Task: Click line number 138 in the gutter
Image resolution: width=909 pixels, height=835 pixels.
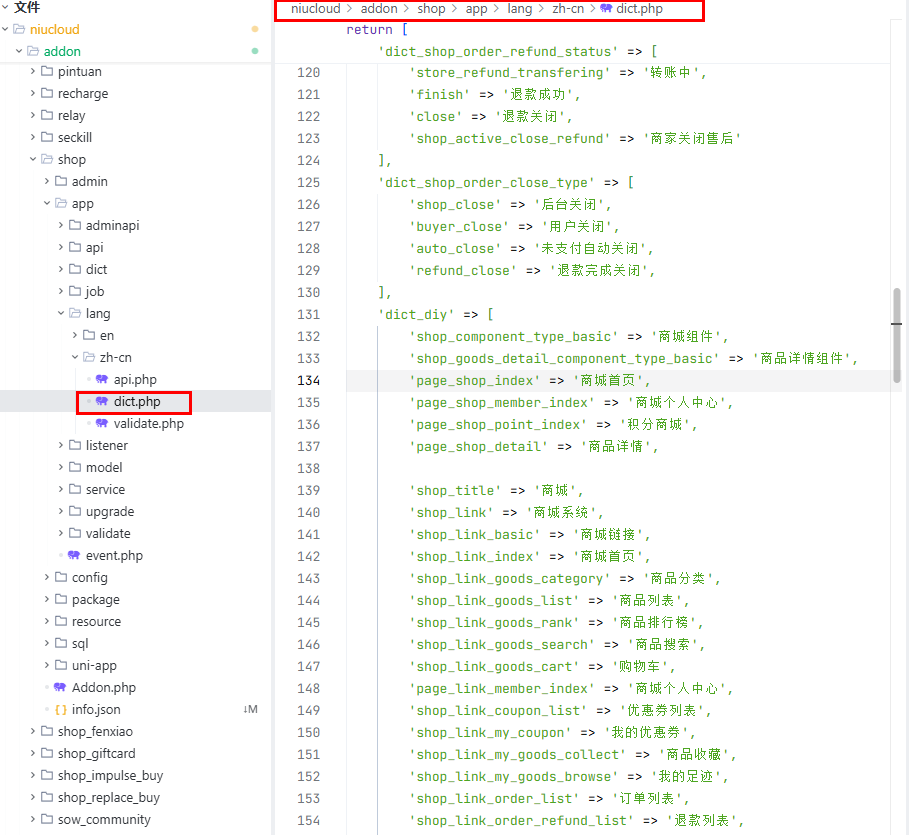Action: [308, 468]
